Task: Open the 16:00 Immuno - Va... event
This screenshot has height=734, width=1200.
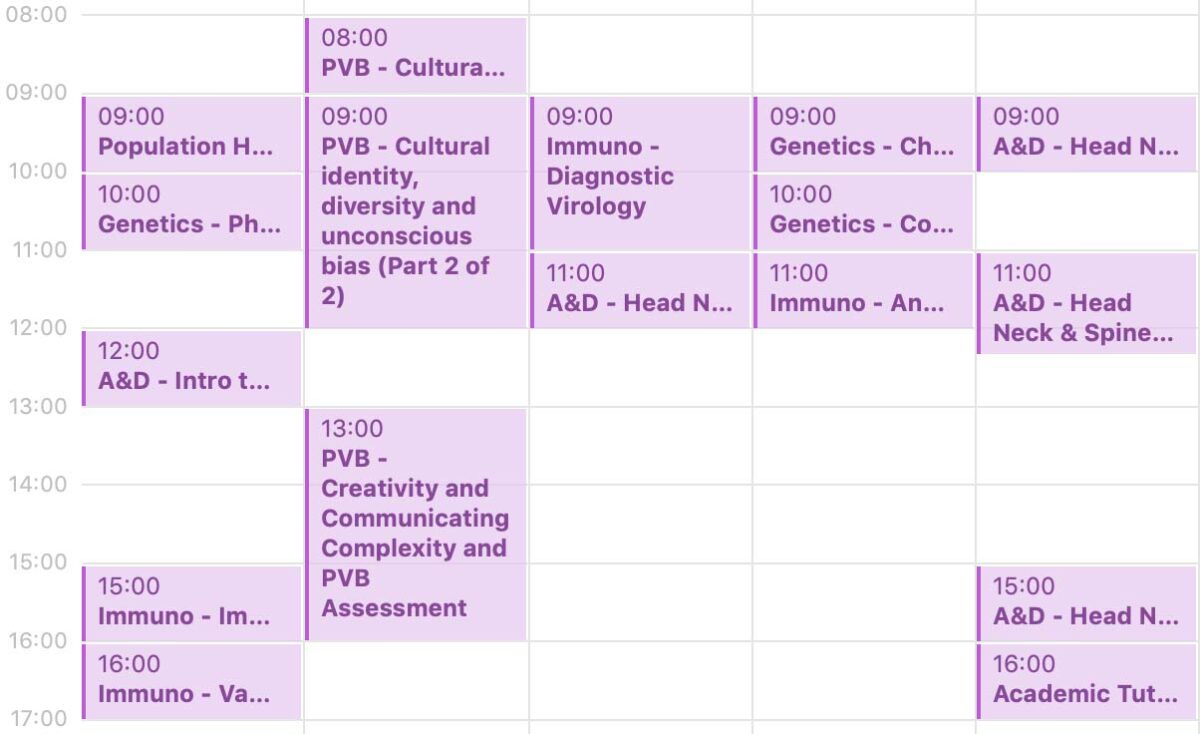Action: 191,681
